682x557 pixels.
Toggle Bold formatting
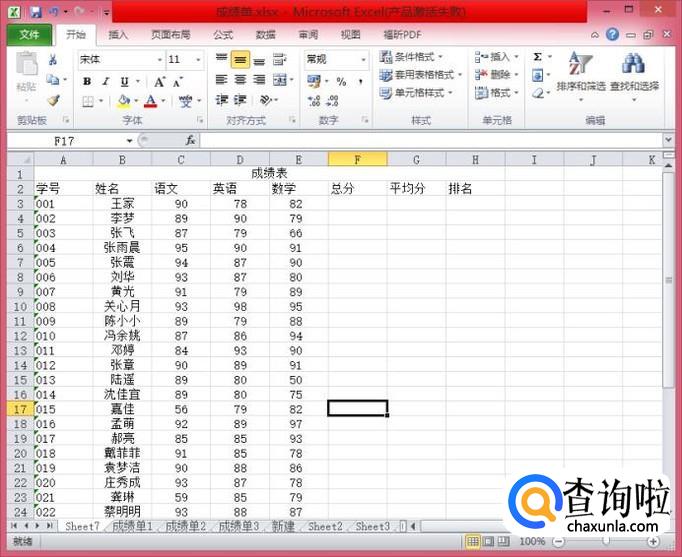point(87,81)
